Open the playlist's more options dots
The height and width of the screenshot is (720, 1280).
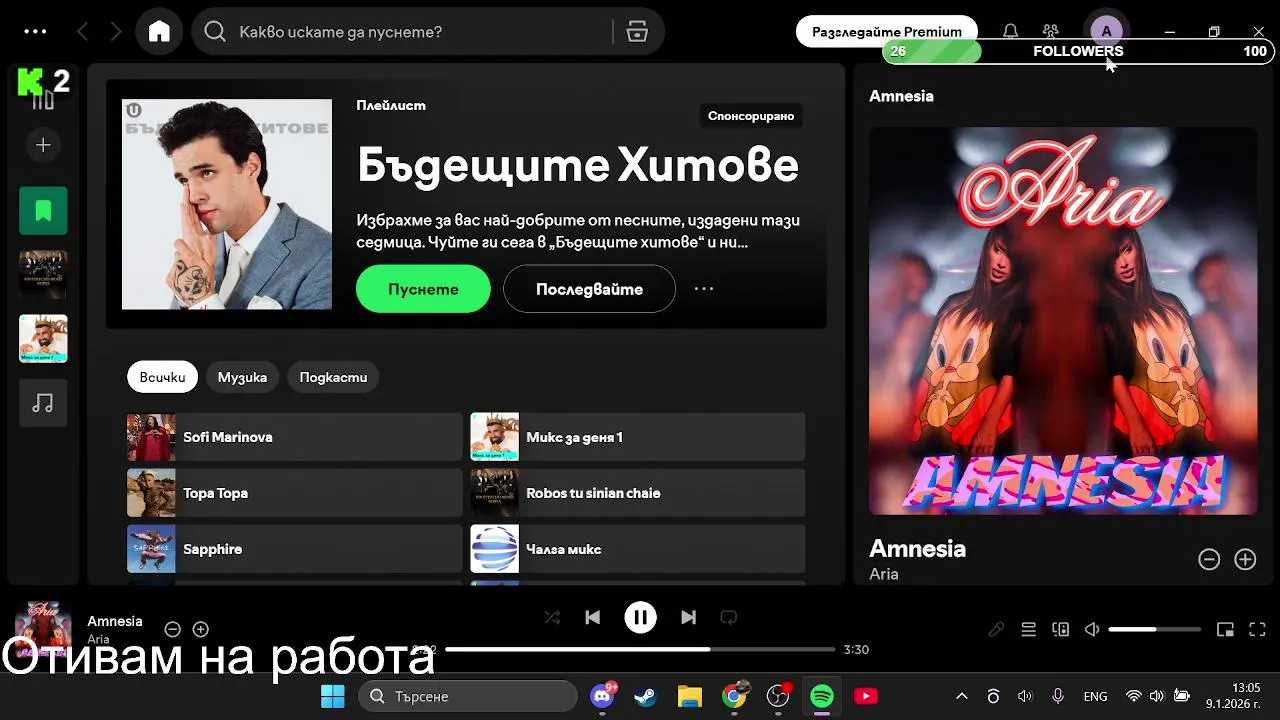[x=704, y=289]
